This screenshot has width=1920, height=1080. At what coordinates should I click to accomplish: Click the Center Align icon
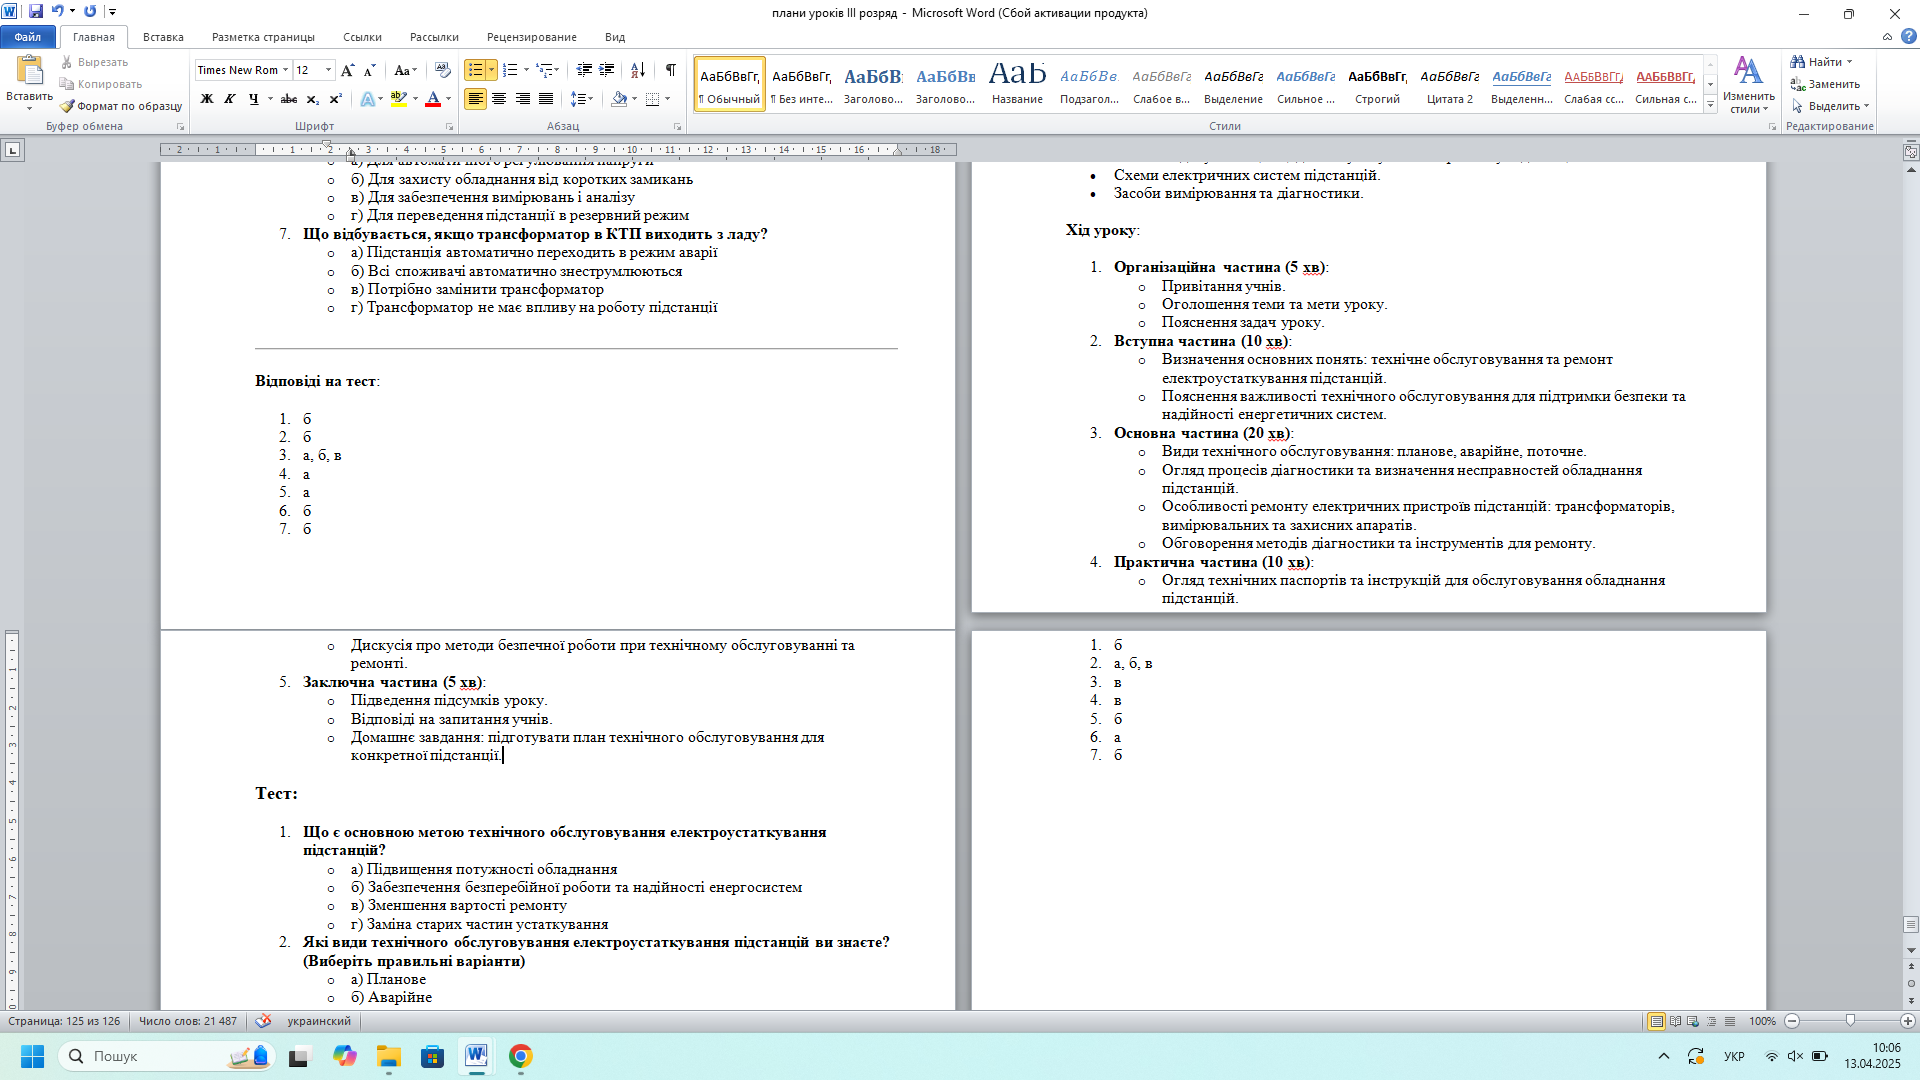[x=499, y=99]
